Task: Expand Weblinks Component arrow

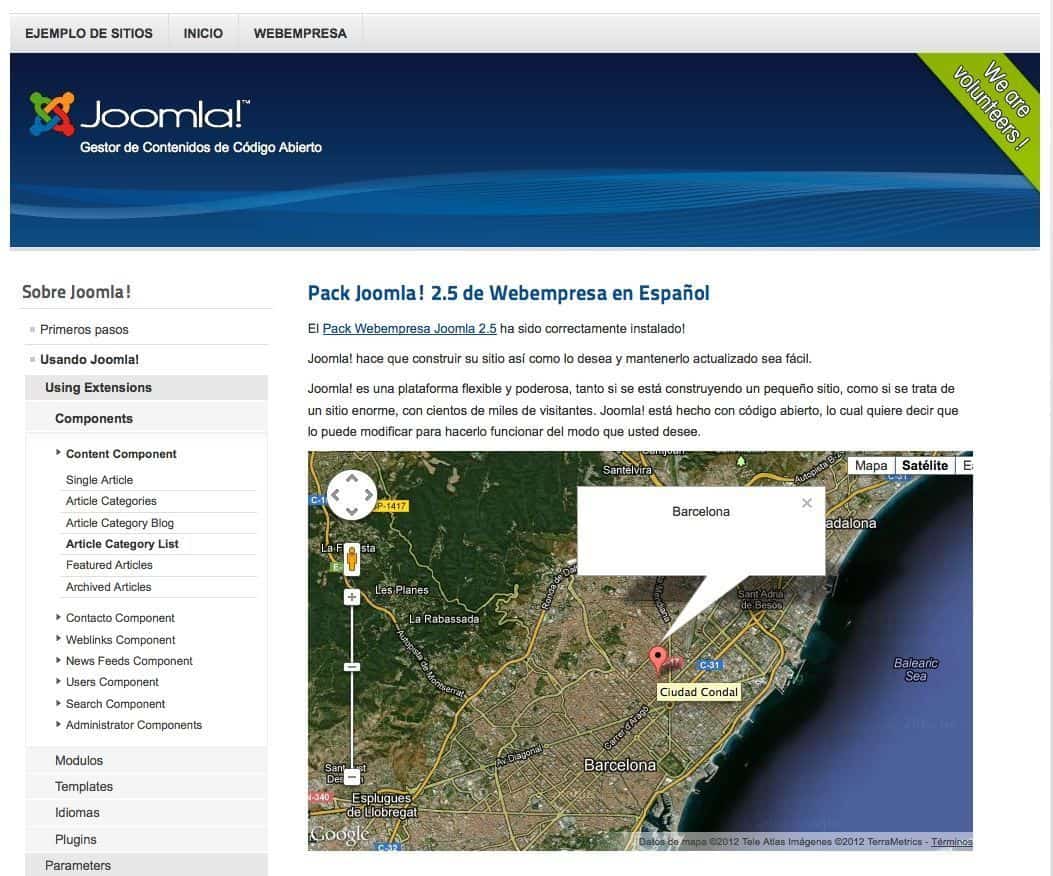Action: 58,639
